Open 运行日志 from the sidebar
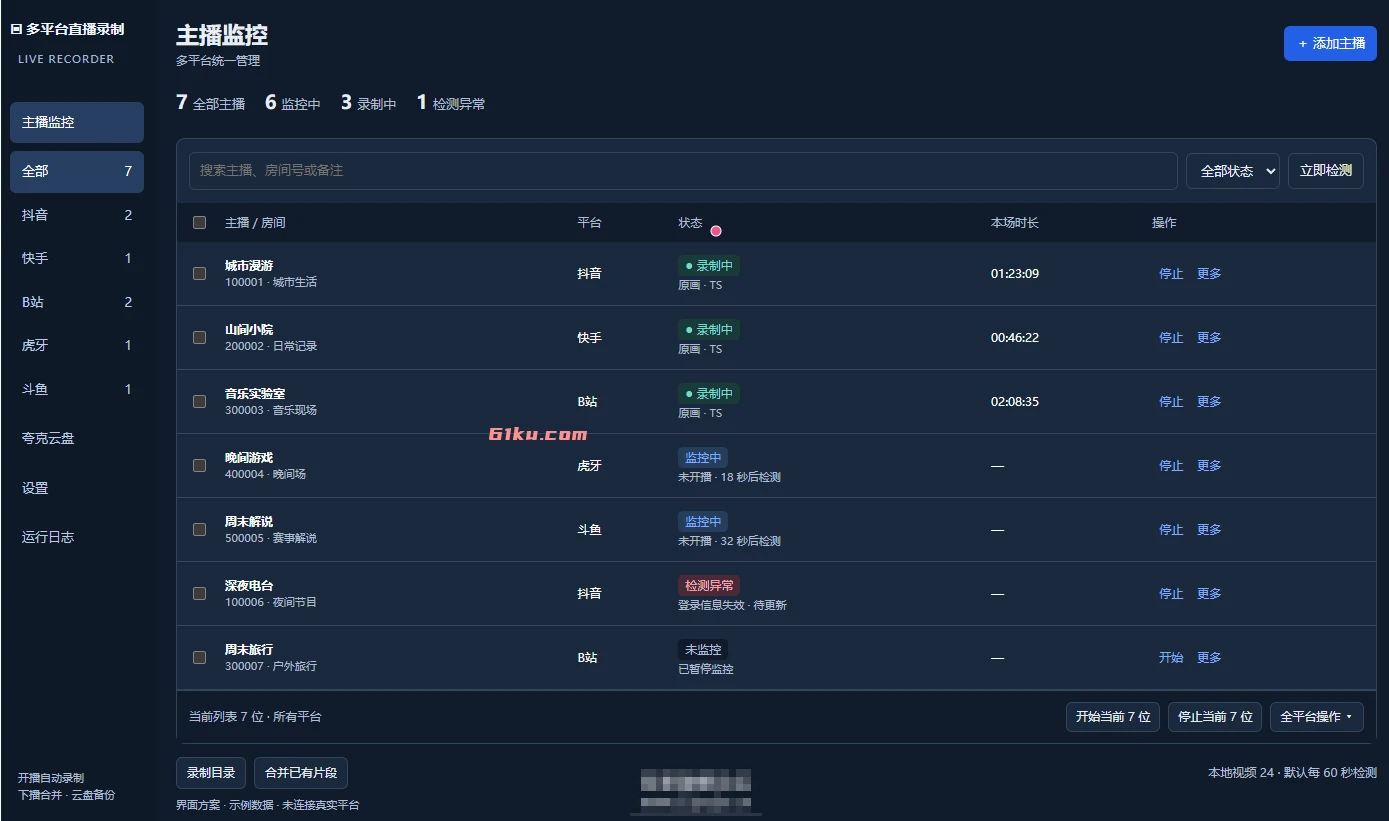Viewport: 1389px width, 821px height. pos(77,537)
